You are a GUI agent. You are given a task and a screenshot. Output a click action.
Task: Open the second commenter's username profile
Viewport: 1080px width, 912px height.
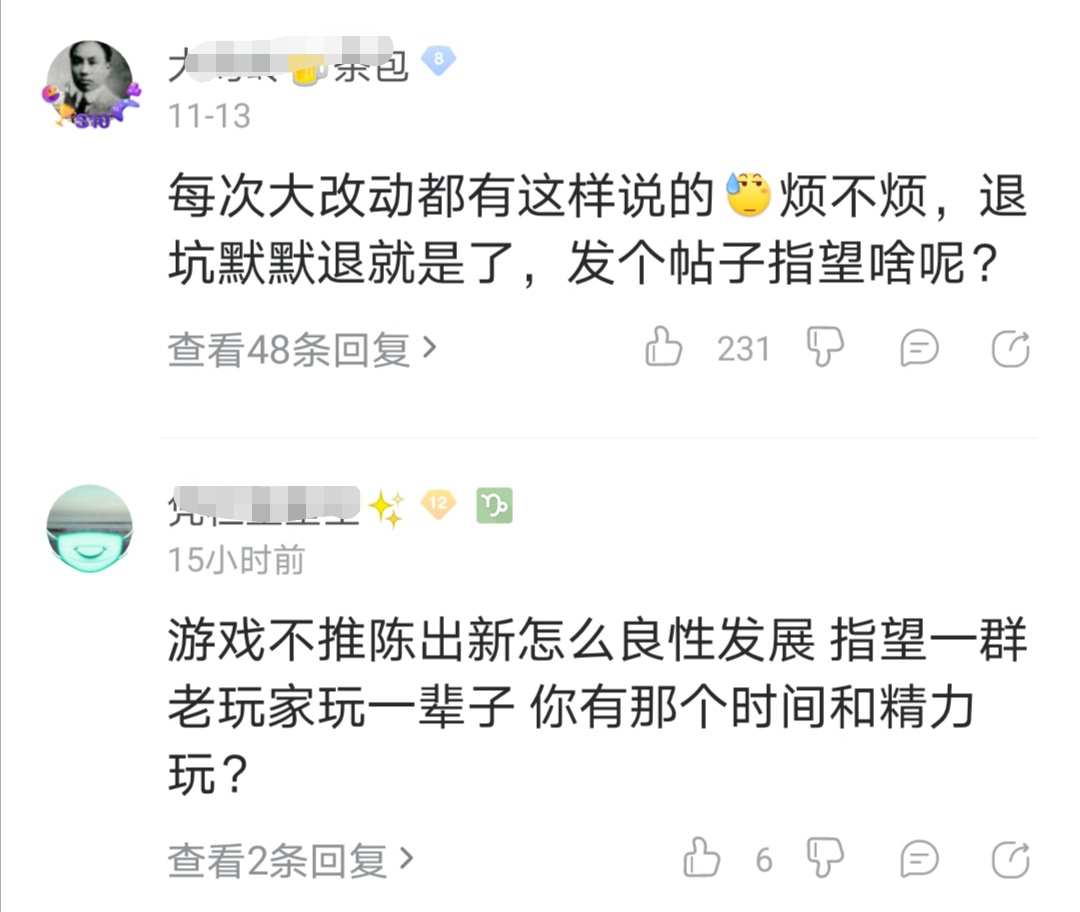coord(265,505)
